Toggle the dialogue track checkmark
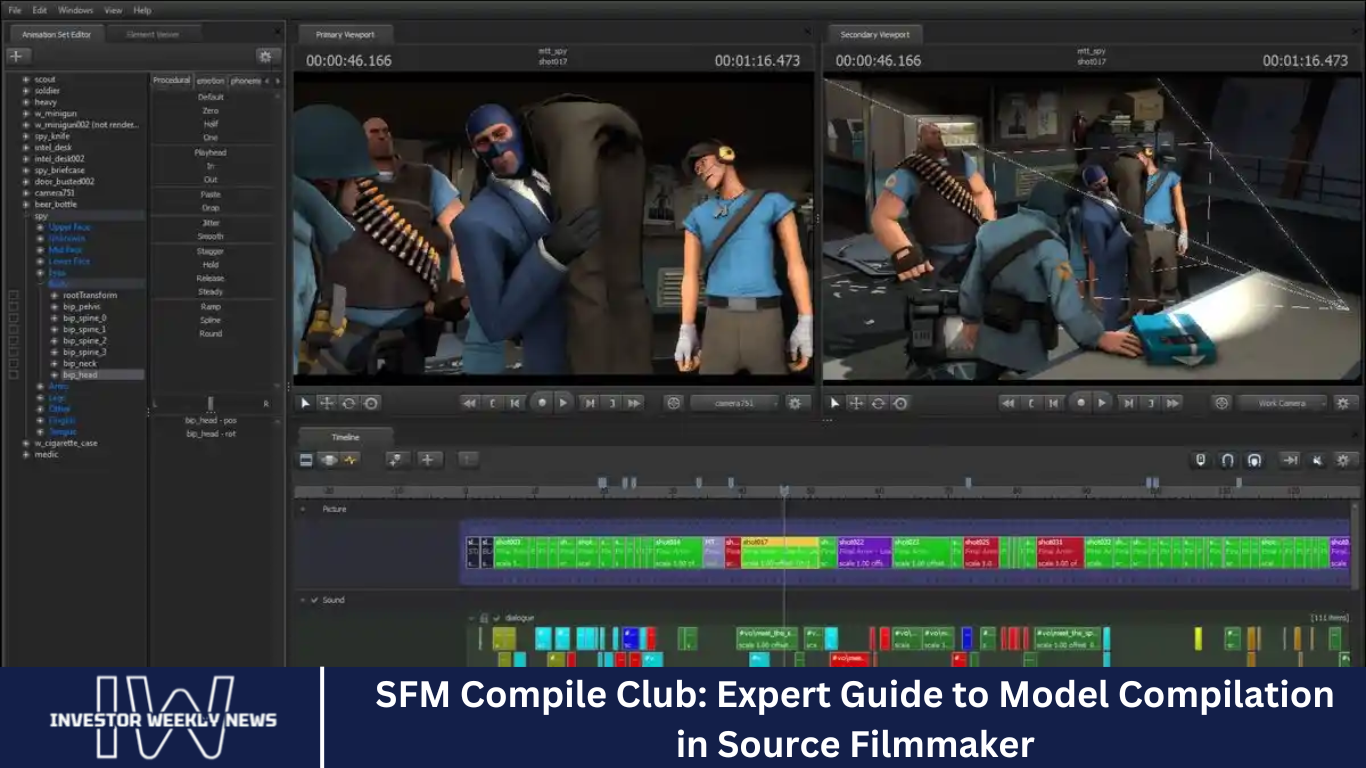Viewport: 1366px width, 768px height. point(496,618)
